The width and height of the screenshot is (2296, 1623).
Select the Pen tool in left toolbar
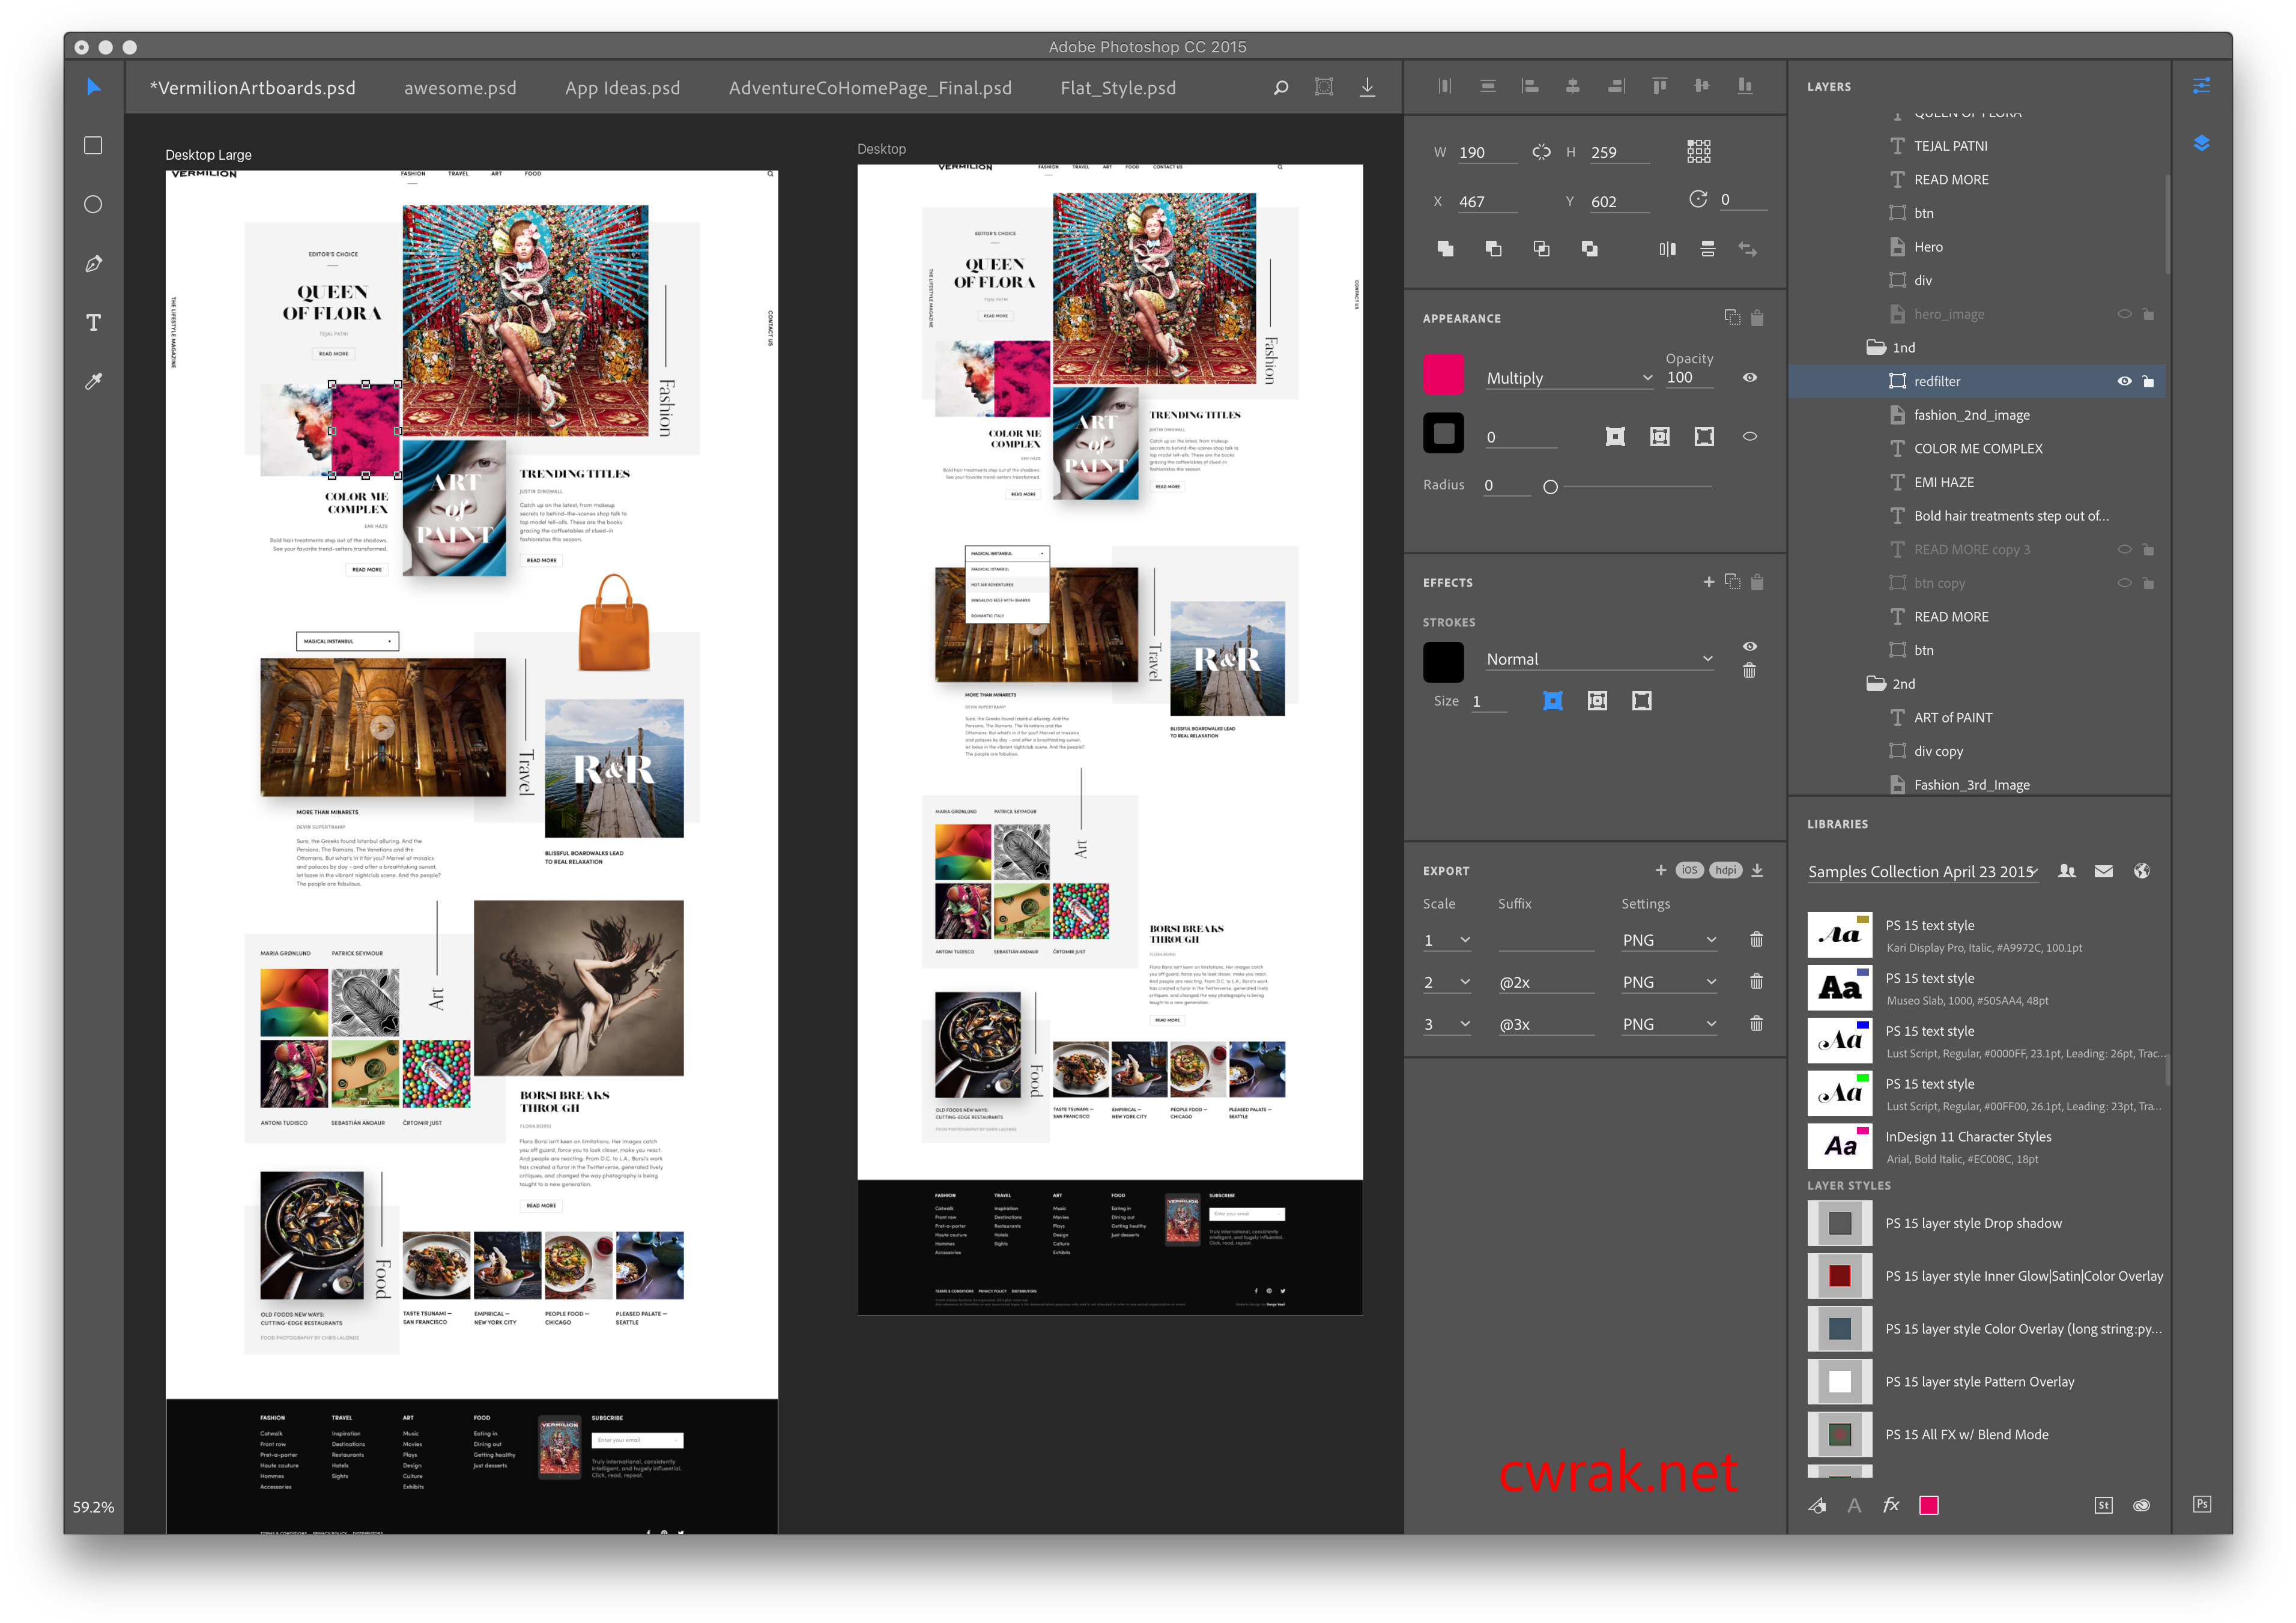(x=93, y=263)
